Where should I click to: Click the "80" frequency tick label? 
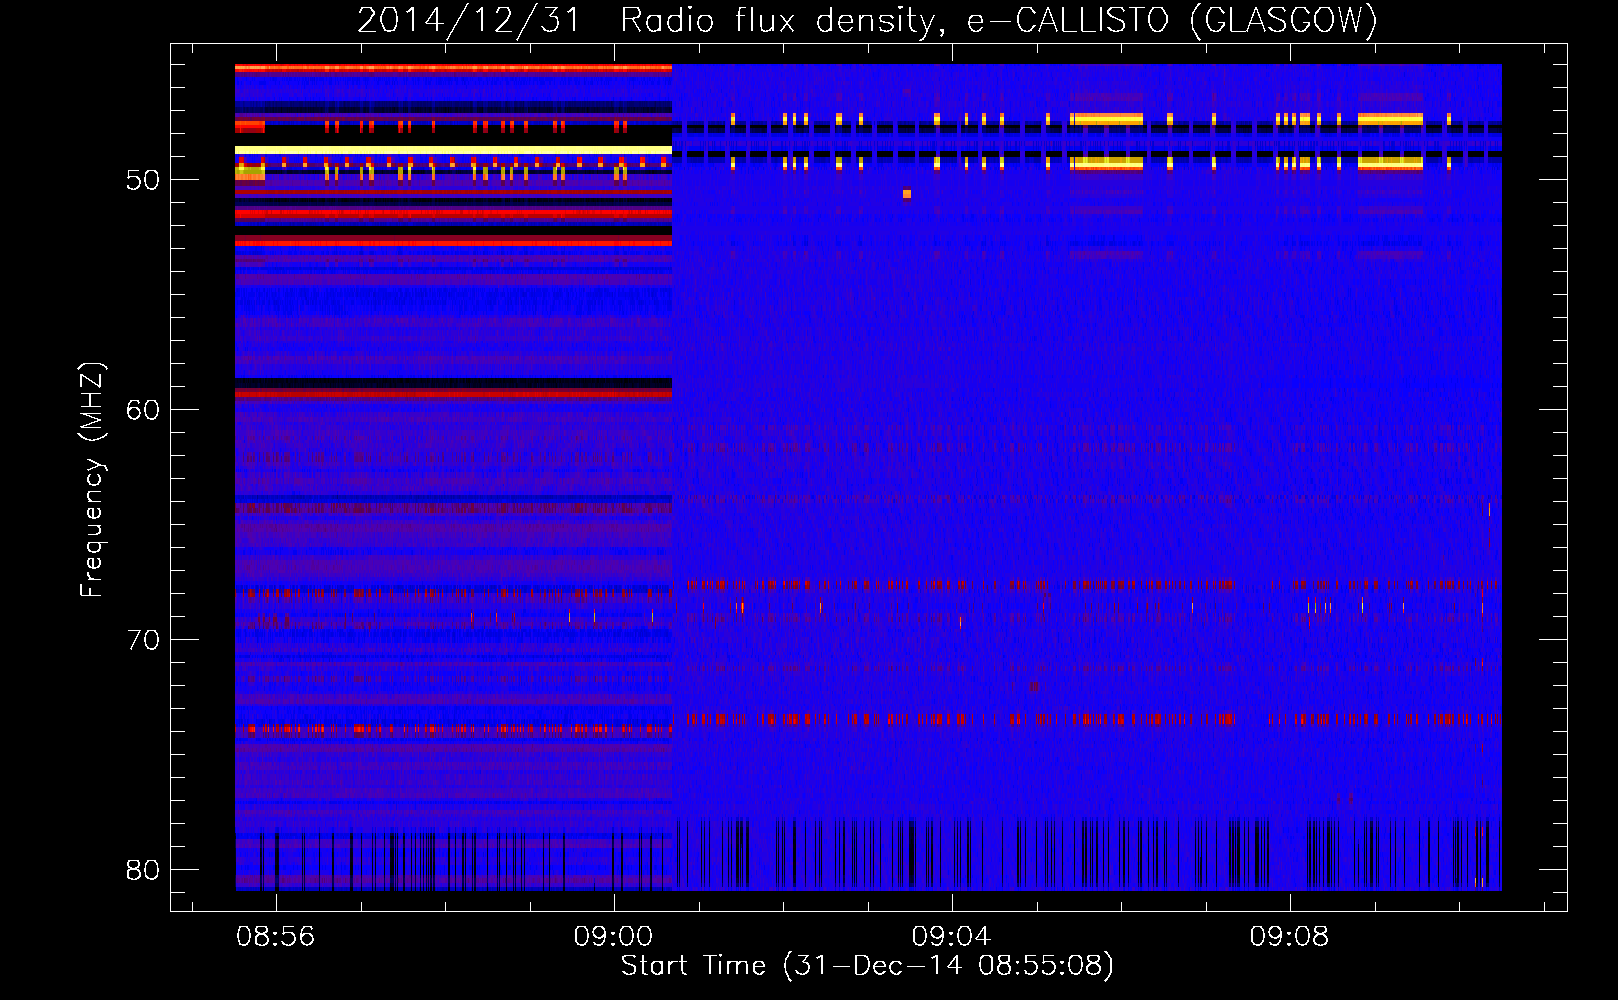(143, 870)
